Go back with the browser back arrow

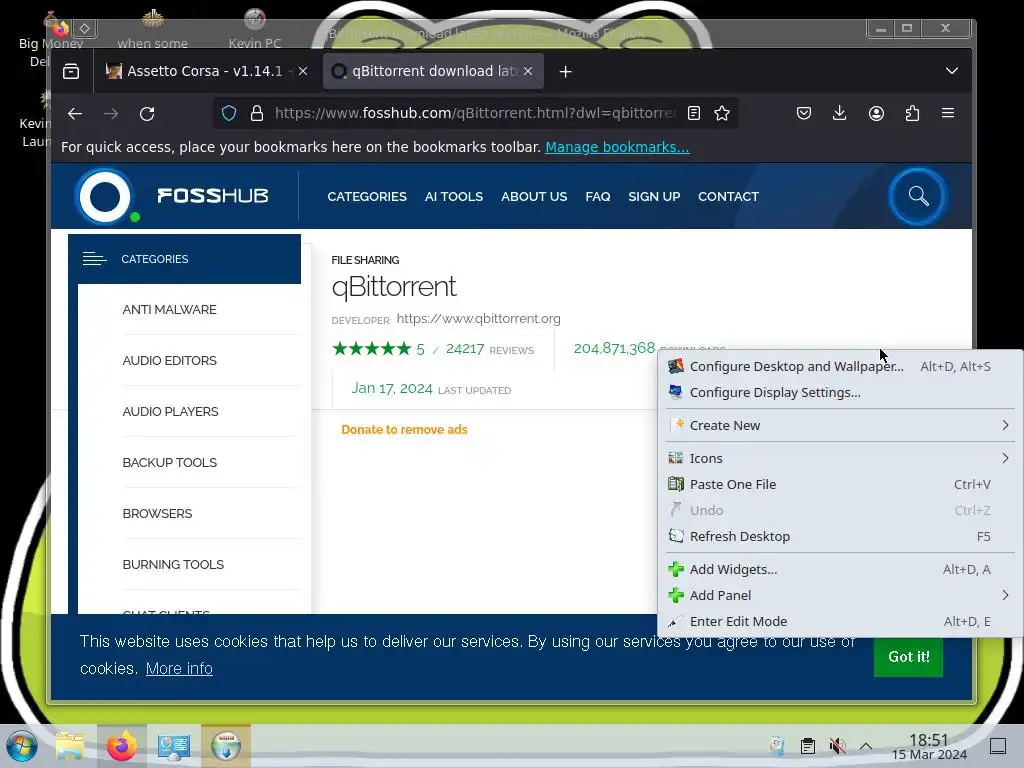pos(75,114)
